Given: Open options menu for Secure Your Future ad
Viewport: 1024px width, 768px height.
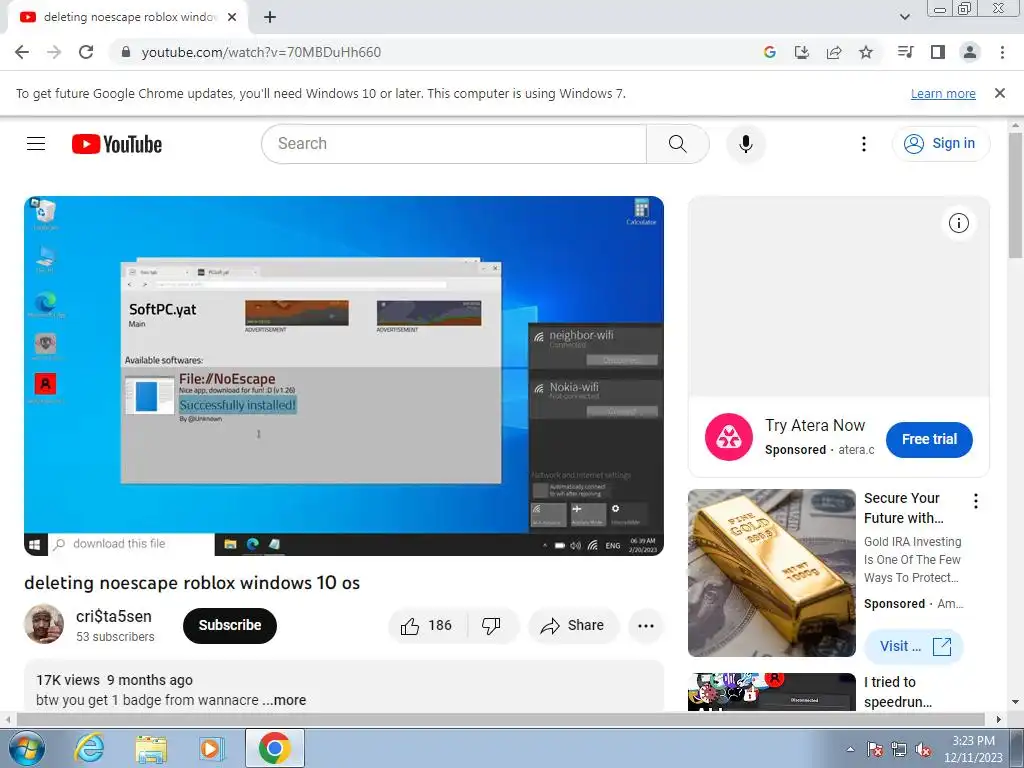Looking at the screenshot, I should tap(976, 501).
